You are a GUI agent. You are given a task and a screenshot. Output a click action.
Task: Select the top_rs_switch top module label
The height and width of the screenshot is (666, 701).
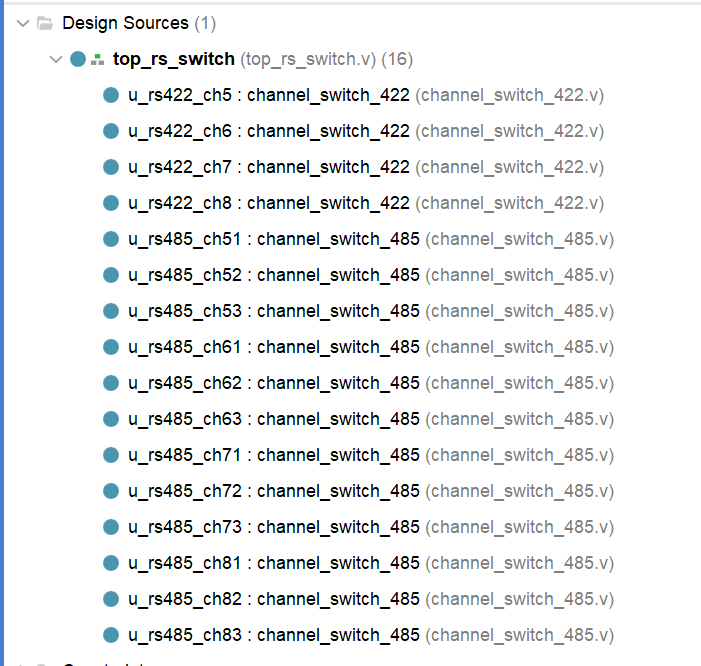(x=173, y=59)
